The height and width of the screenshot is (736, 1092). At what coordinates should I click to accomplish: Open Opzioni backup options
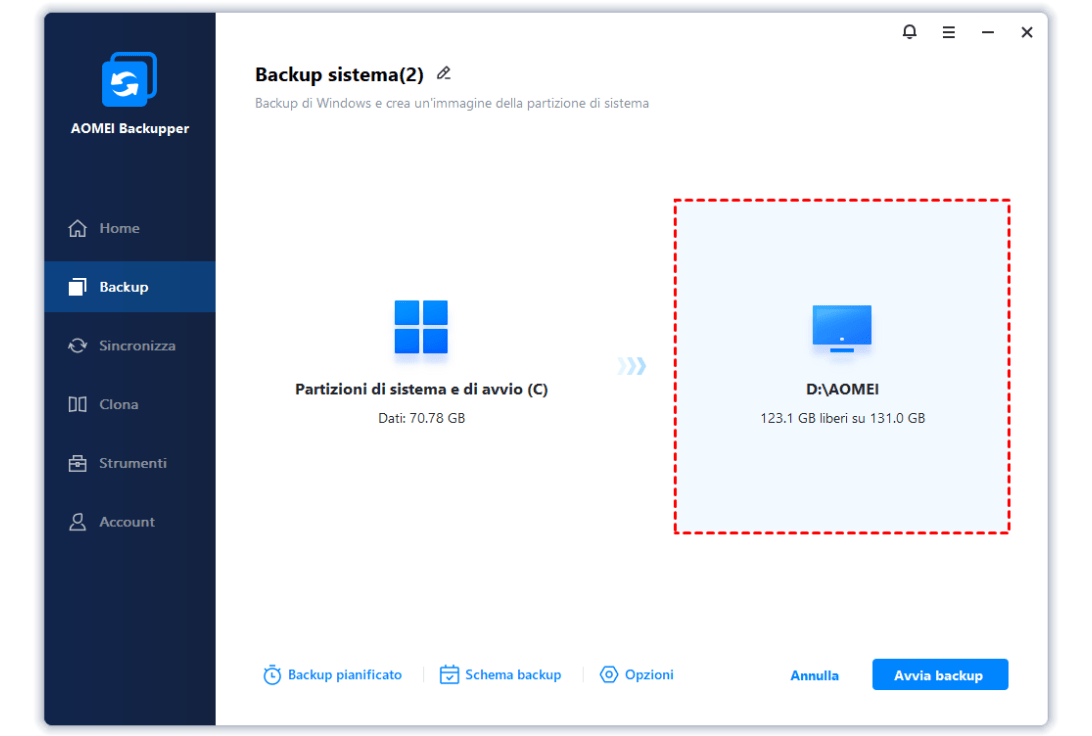coord(637,675)
